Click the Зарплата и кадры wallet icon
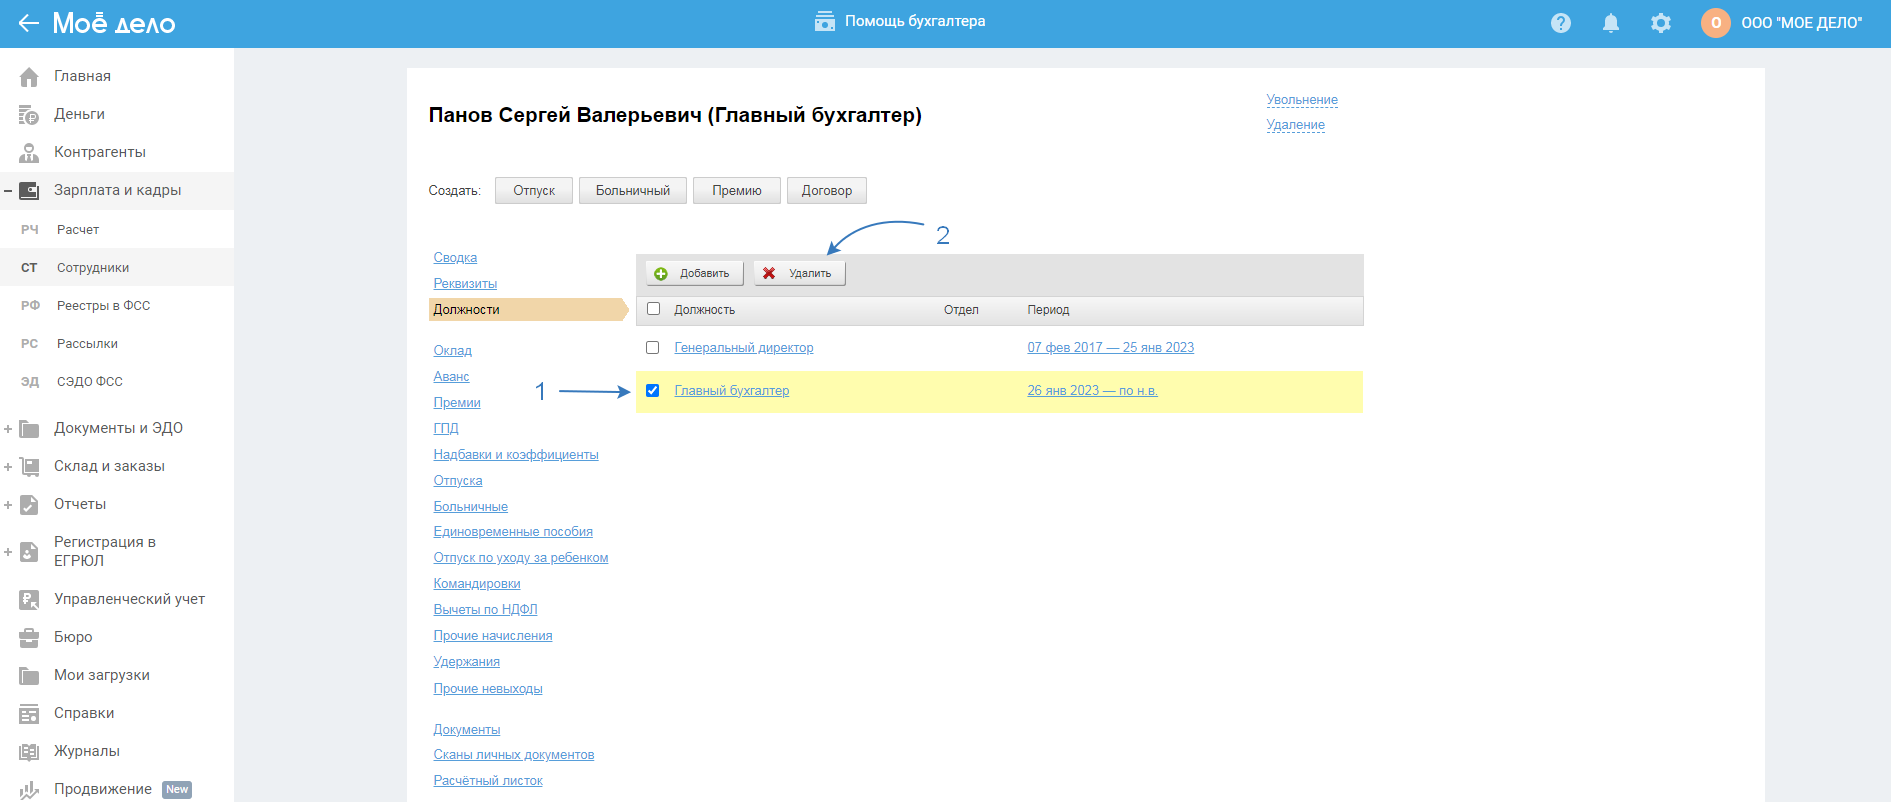 (x=29, y=191)
